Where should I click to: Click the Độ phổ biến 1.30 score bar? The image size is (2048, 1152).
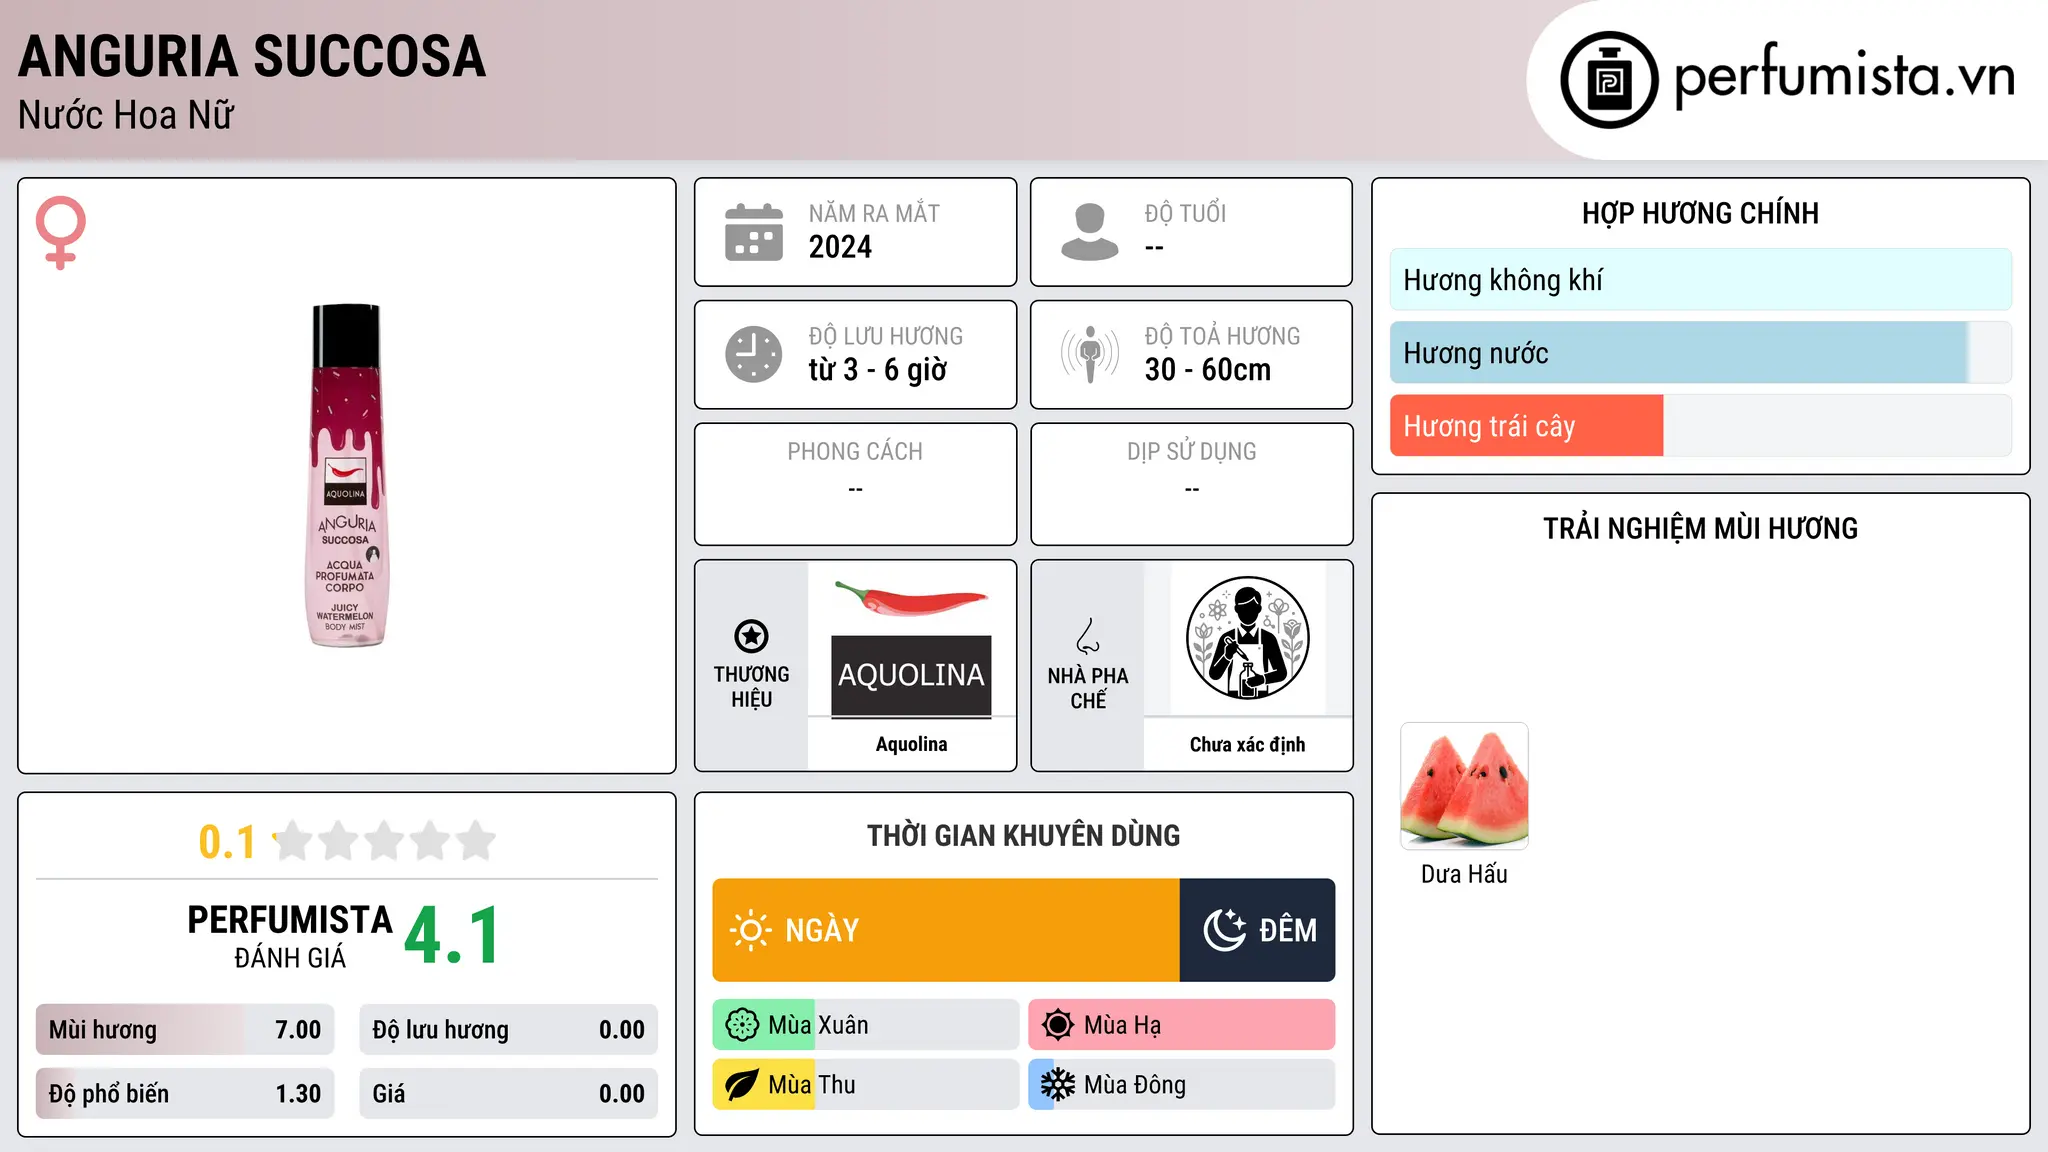[x=185, y=1094]
